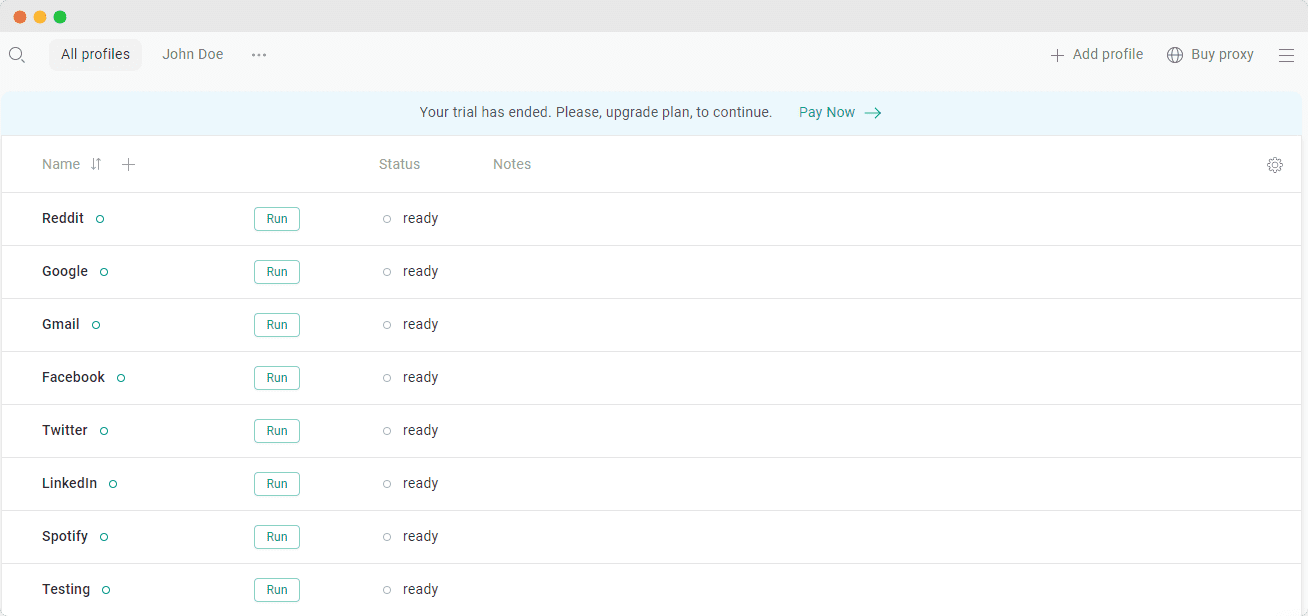Run the Facebook profile

277,378
